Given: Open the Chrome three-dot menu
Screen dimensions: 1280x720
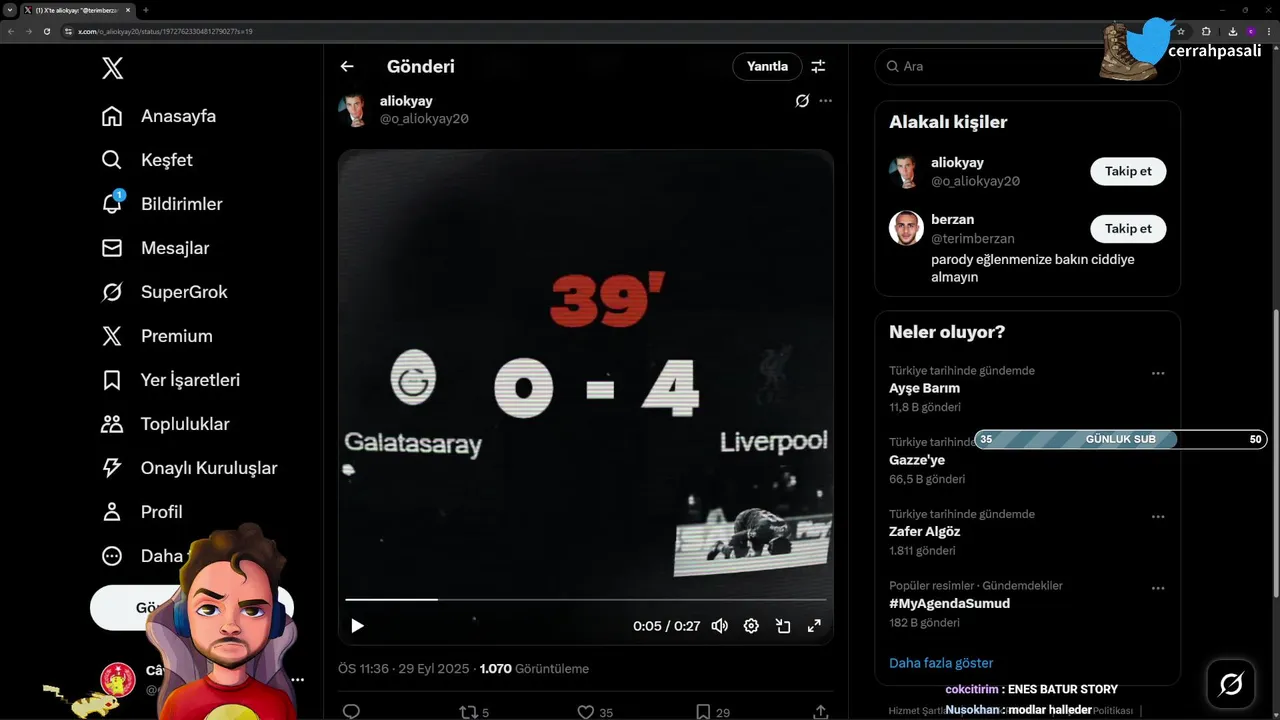Looking at the screenshot, I should tap(1270, 31).
